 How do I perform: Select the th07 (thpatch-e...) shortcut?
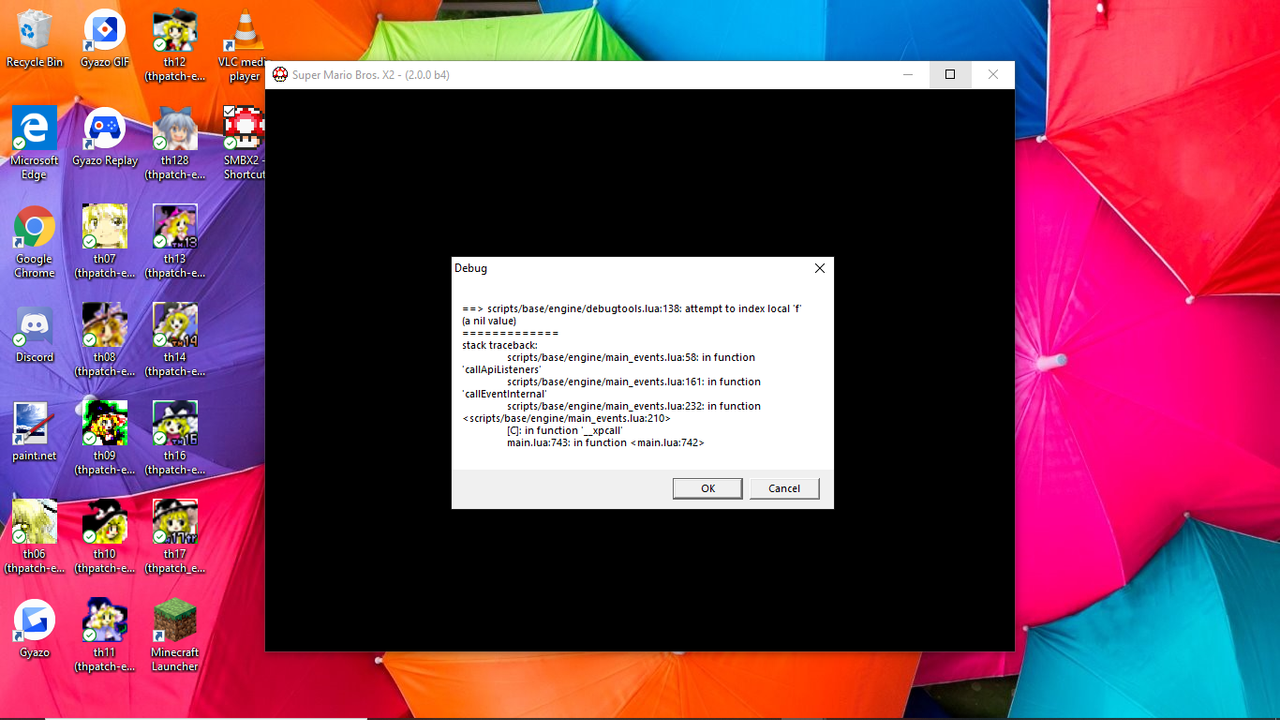tap(105, 243)
